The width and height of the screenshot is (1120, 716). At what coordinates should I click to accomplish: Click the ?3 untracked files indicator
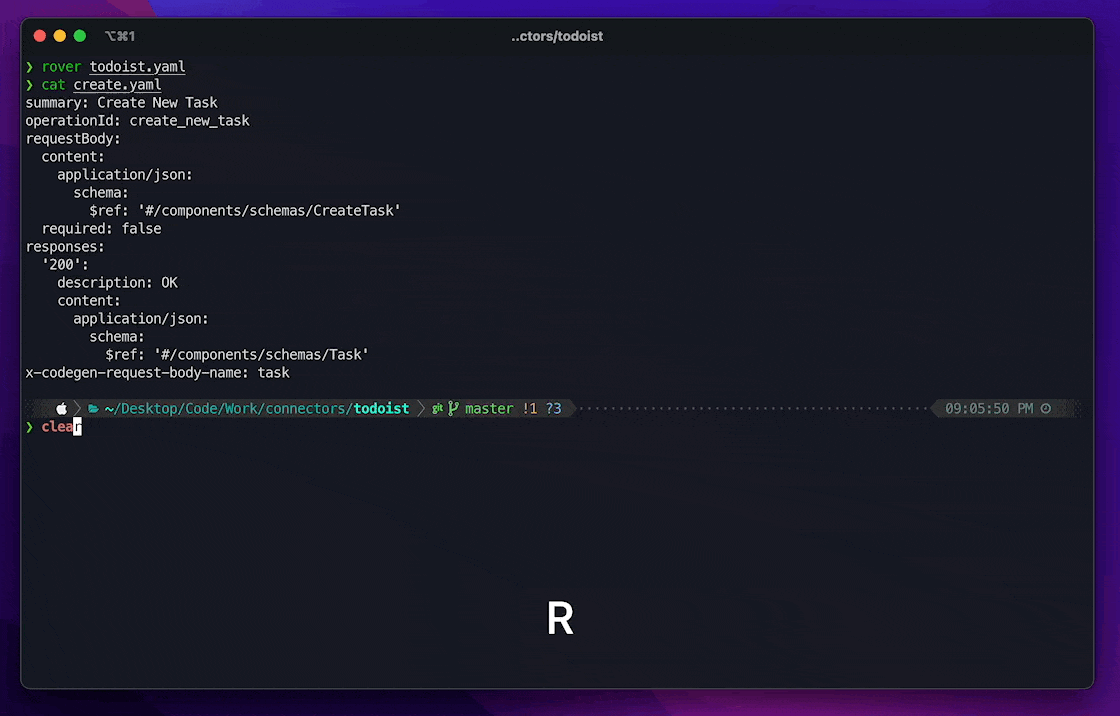pos(554,409)
